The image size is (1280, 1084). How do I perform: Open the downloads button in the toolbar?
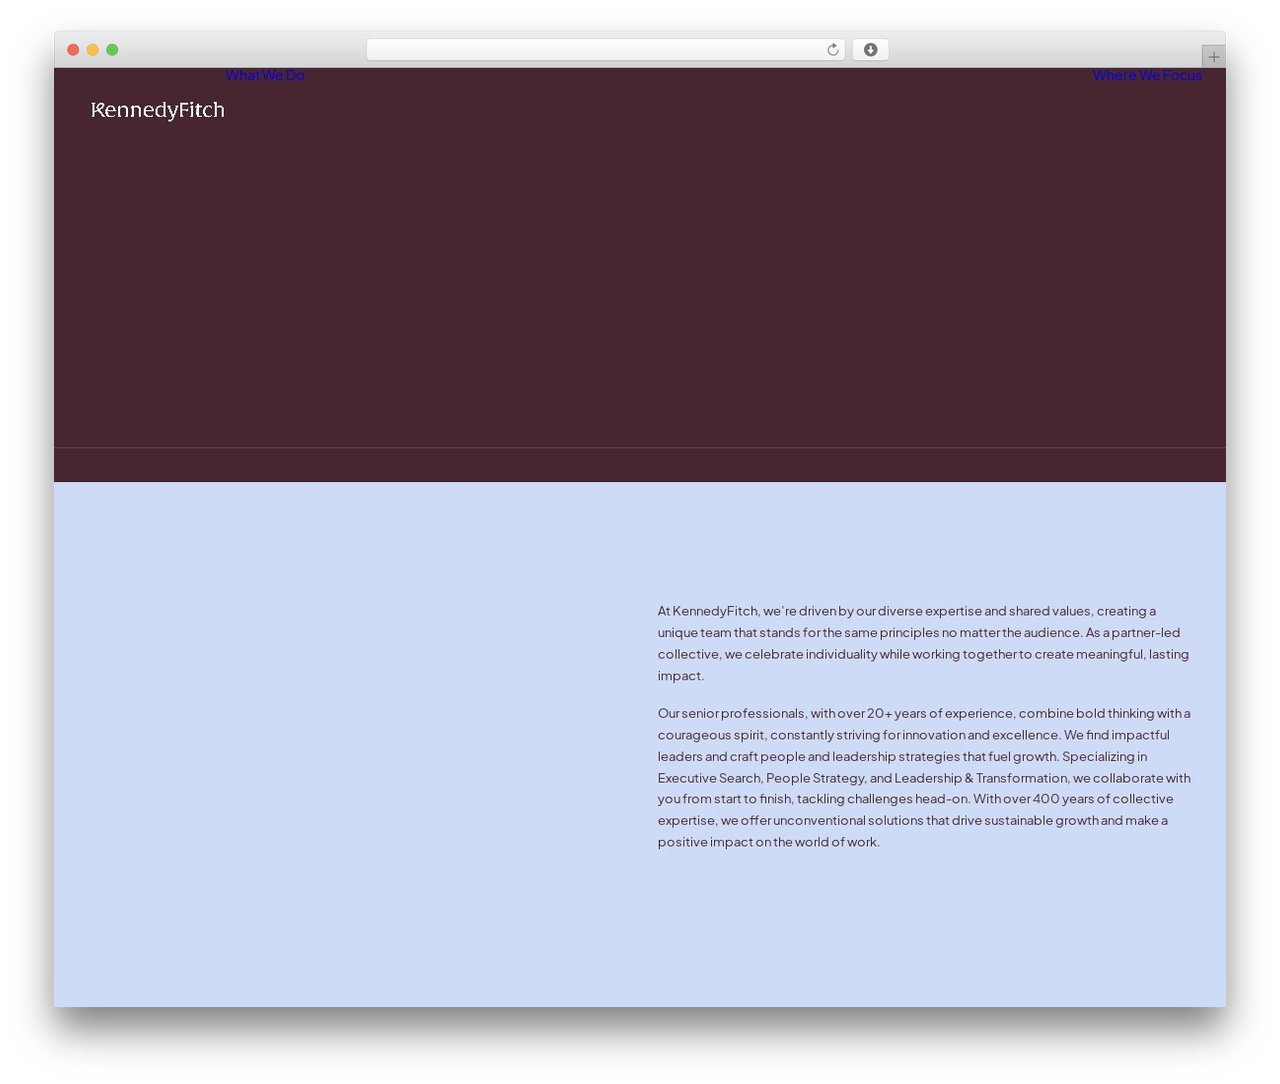click(x=870, y=50)
